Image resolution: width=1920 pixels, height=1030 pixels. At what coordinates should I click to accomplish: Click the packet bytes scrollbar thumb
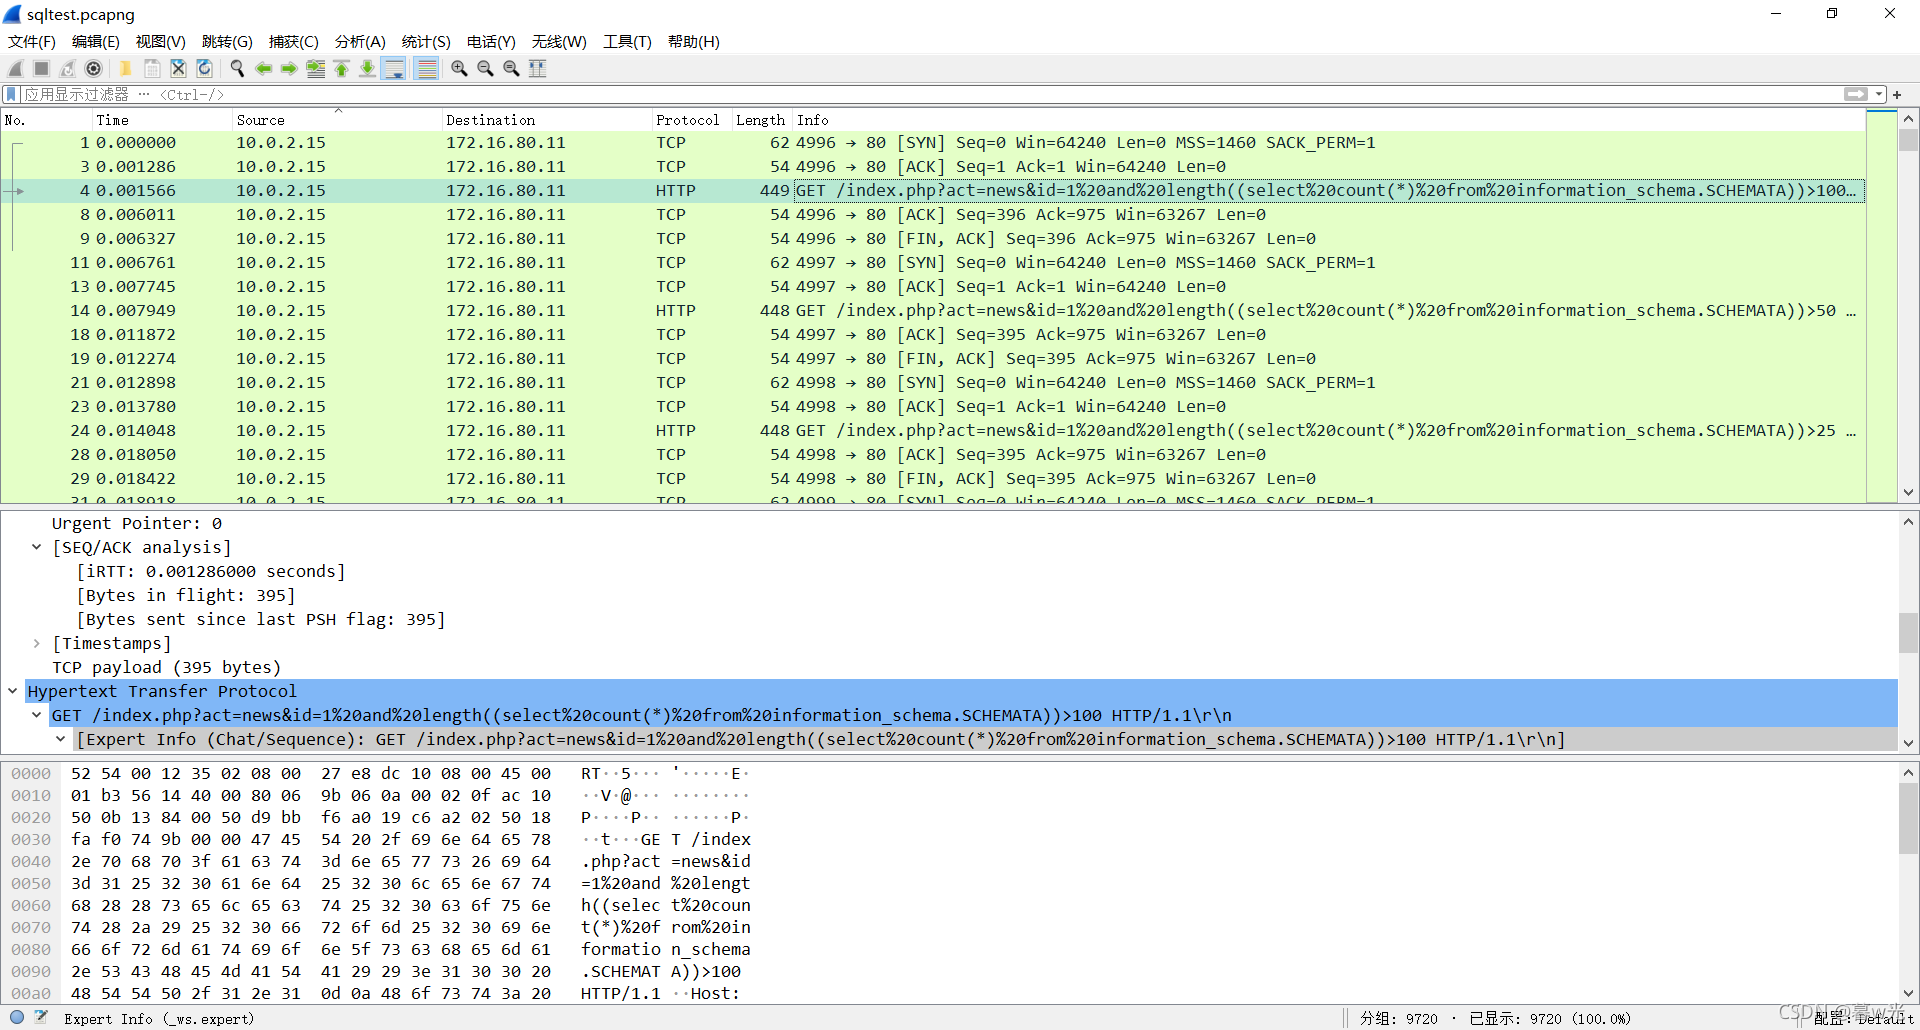(x=1908, y=818)
